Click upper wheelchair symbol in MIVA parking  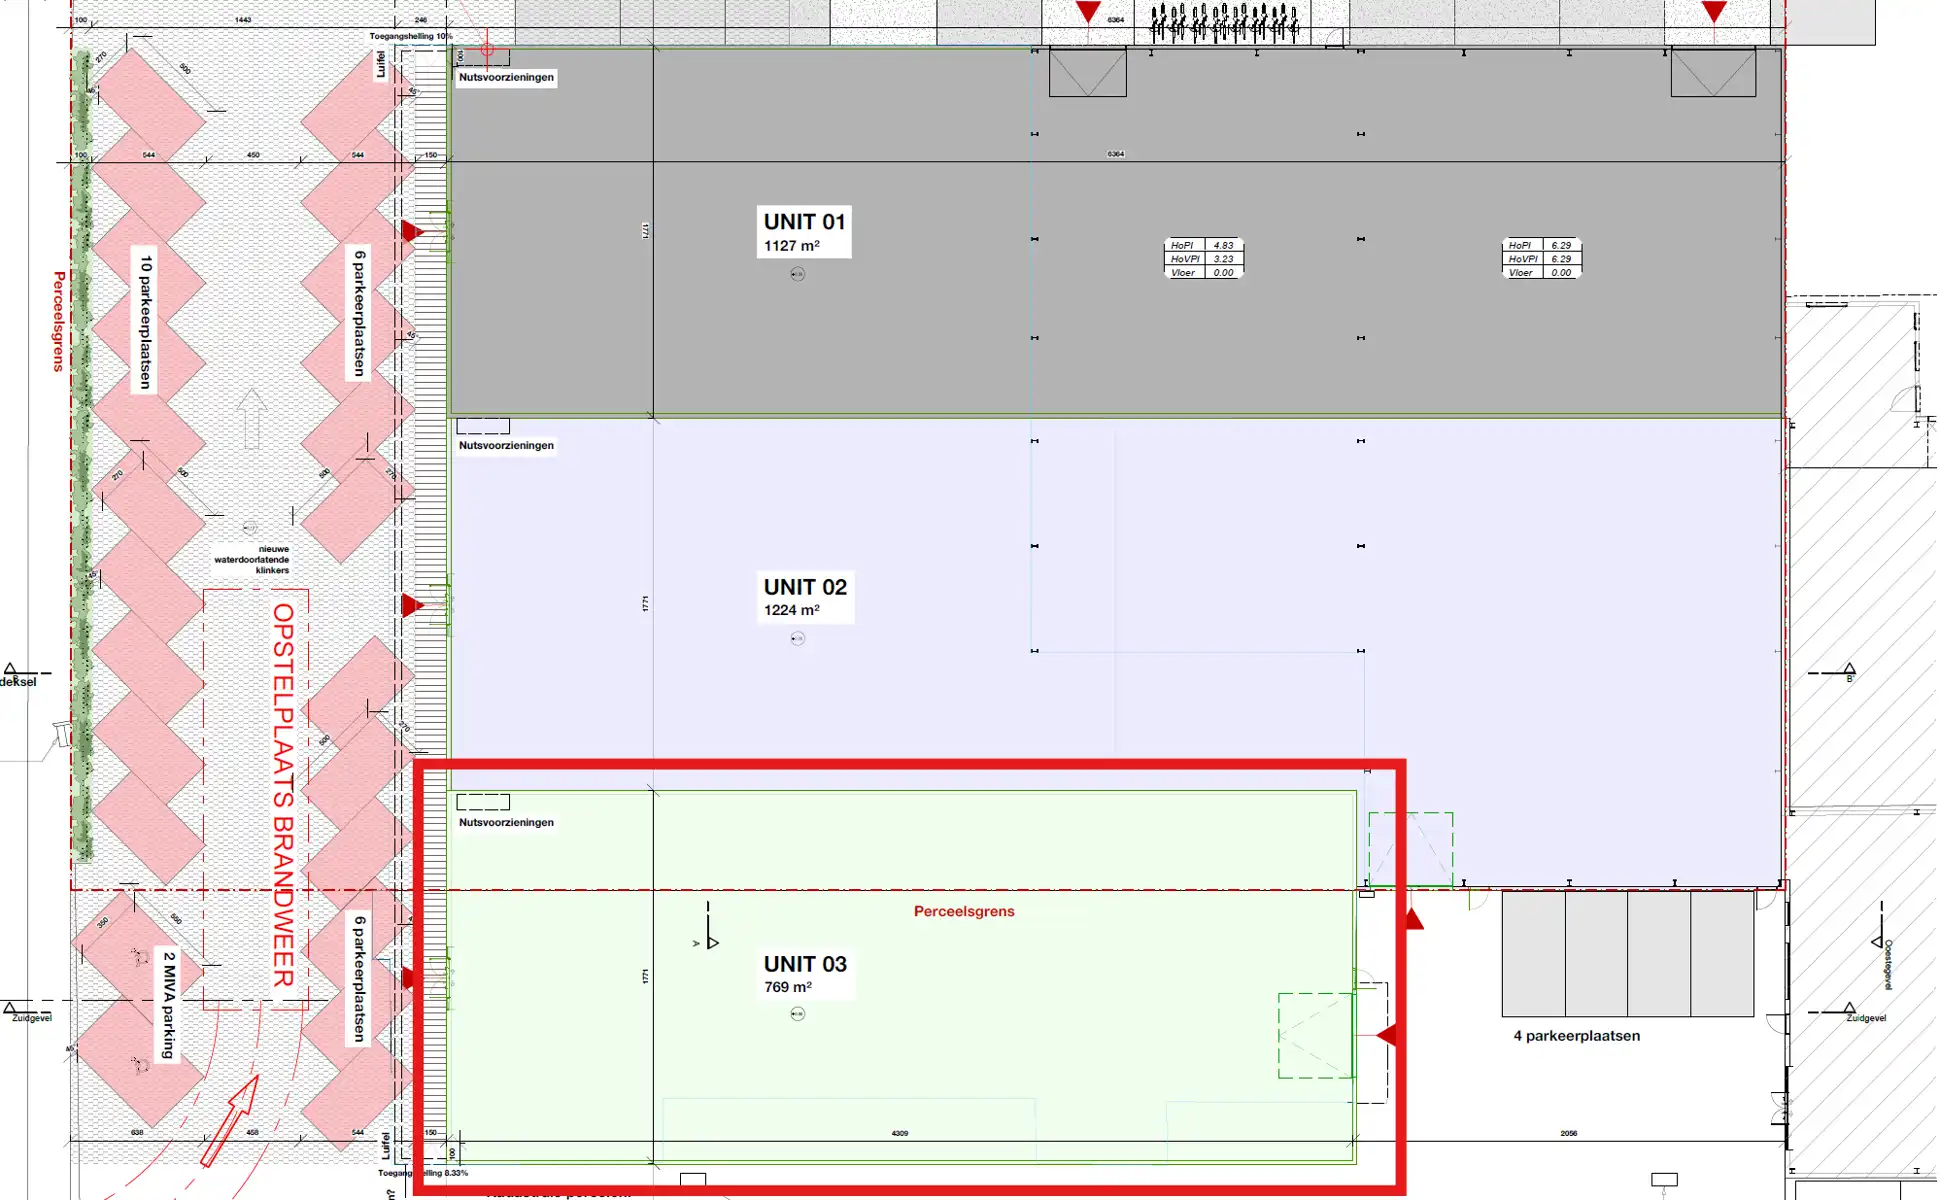click(139, 957)
